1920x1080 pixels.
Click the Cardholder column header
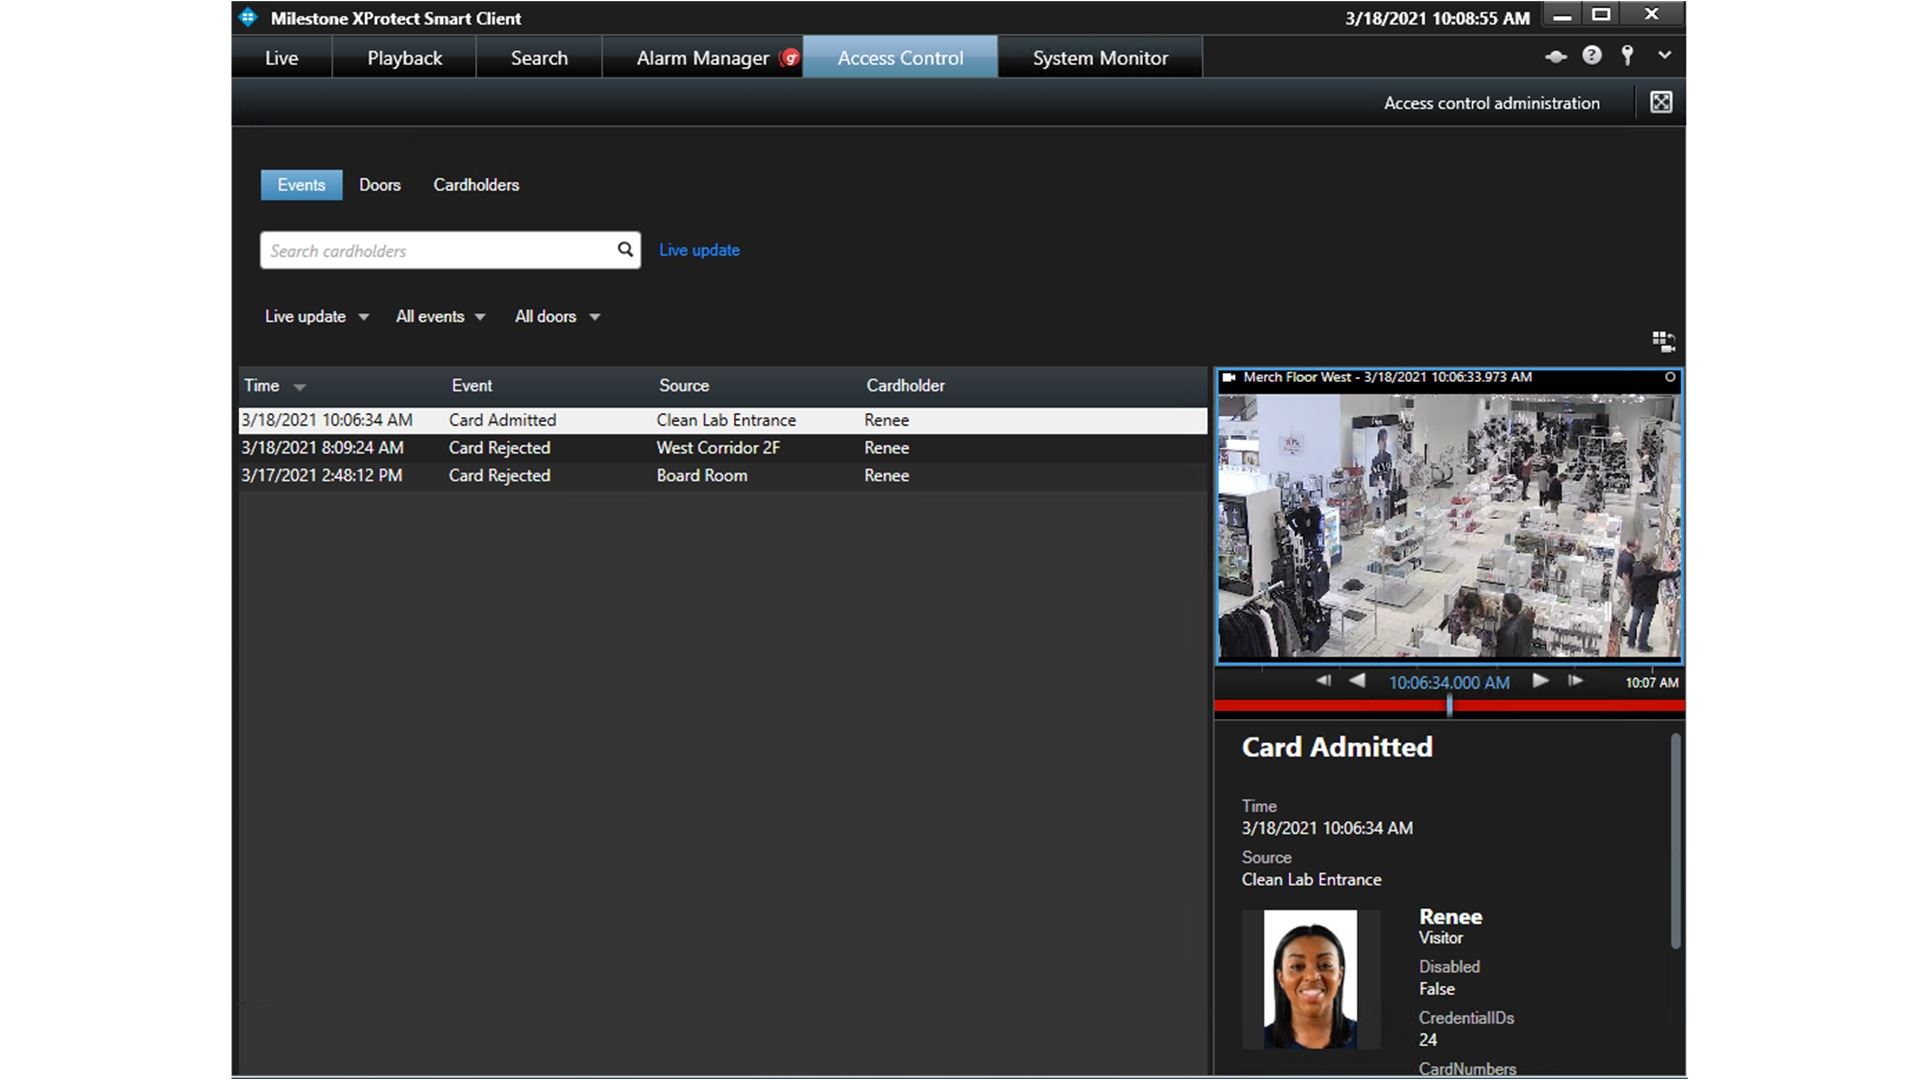tap(905, 386)
